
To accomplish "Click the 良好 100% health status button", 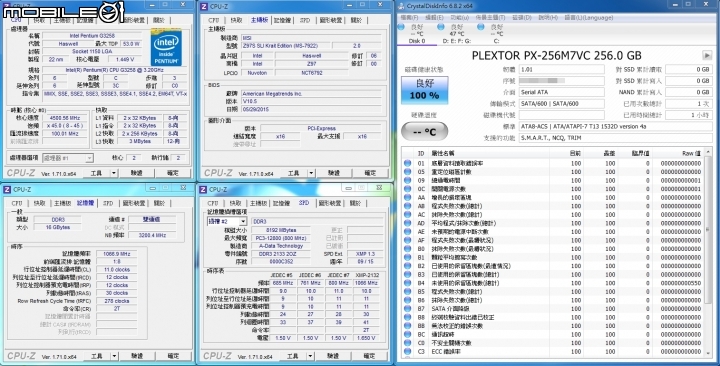I will pos(425,90).
